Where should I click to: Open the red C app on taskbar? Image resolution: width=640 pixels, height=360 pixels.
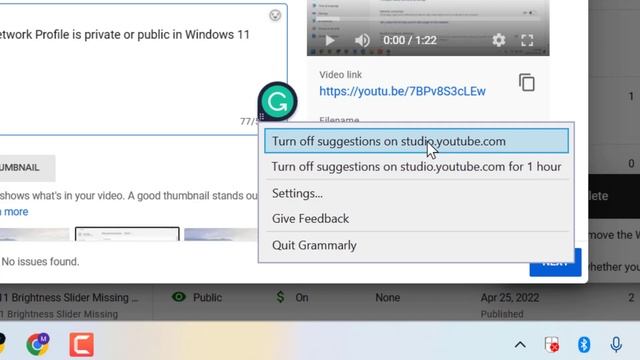(81, 345)
